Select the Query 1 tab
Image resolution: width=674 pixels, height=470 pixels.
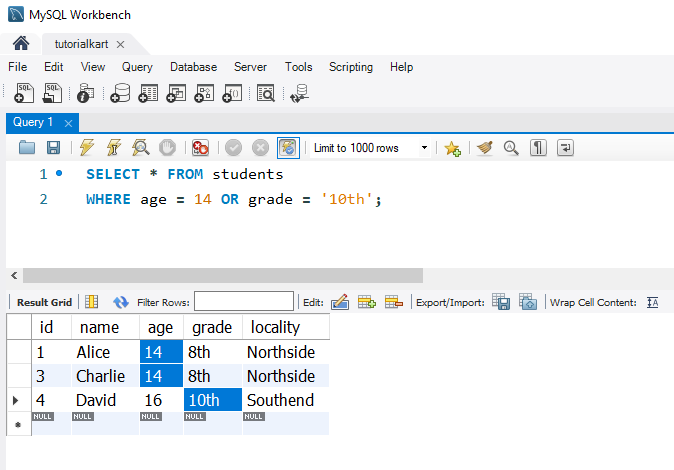(33, 122)
